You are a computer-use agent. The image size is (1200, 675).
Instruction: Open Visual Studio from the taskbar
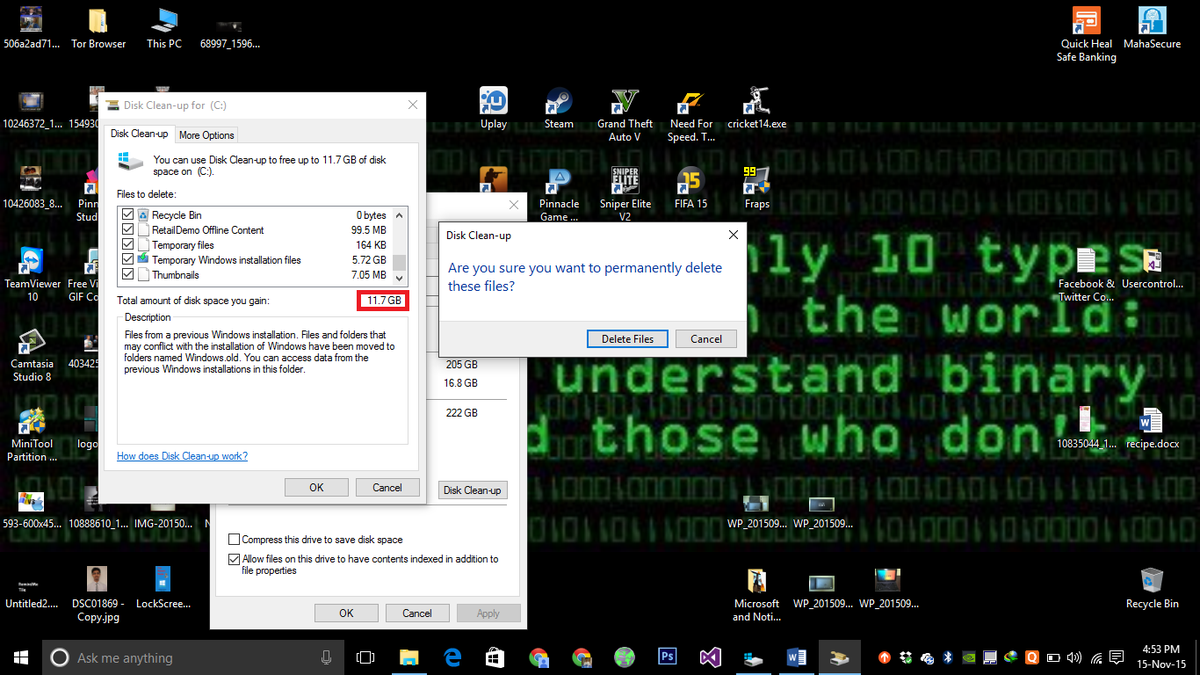point(709,657)
